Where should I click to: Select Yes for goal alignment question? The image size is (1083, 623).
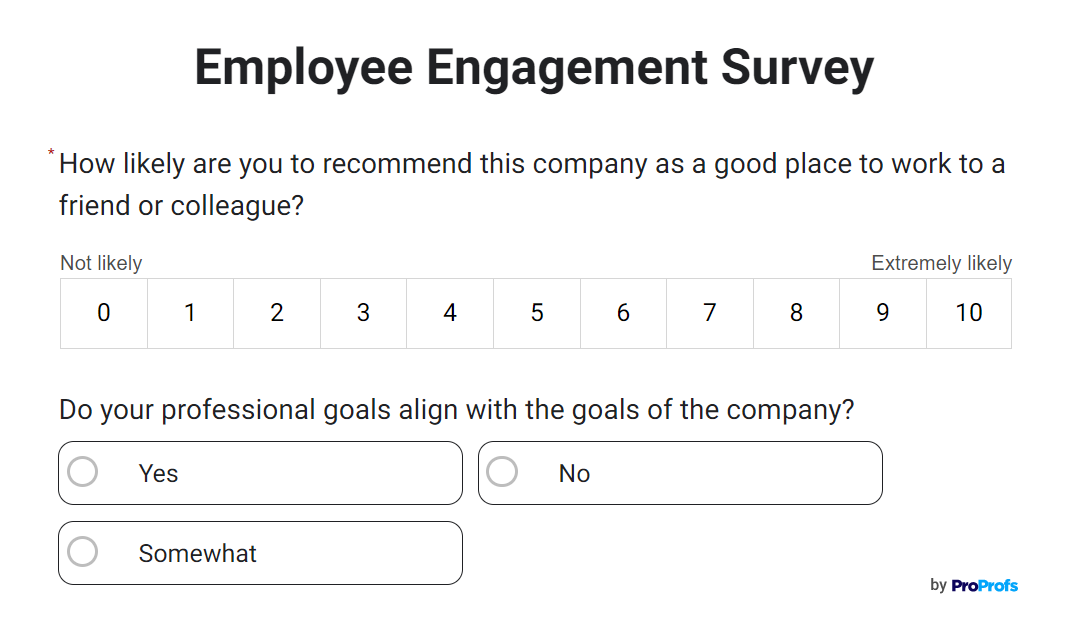[260, 472]
